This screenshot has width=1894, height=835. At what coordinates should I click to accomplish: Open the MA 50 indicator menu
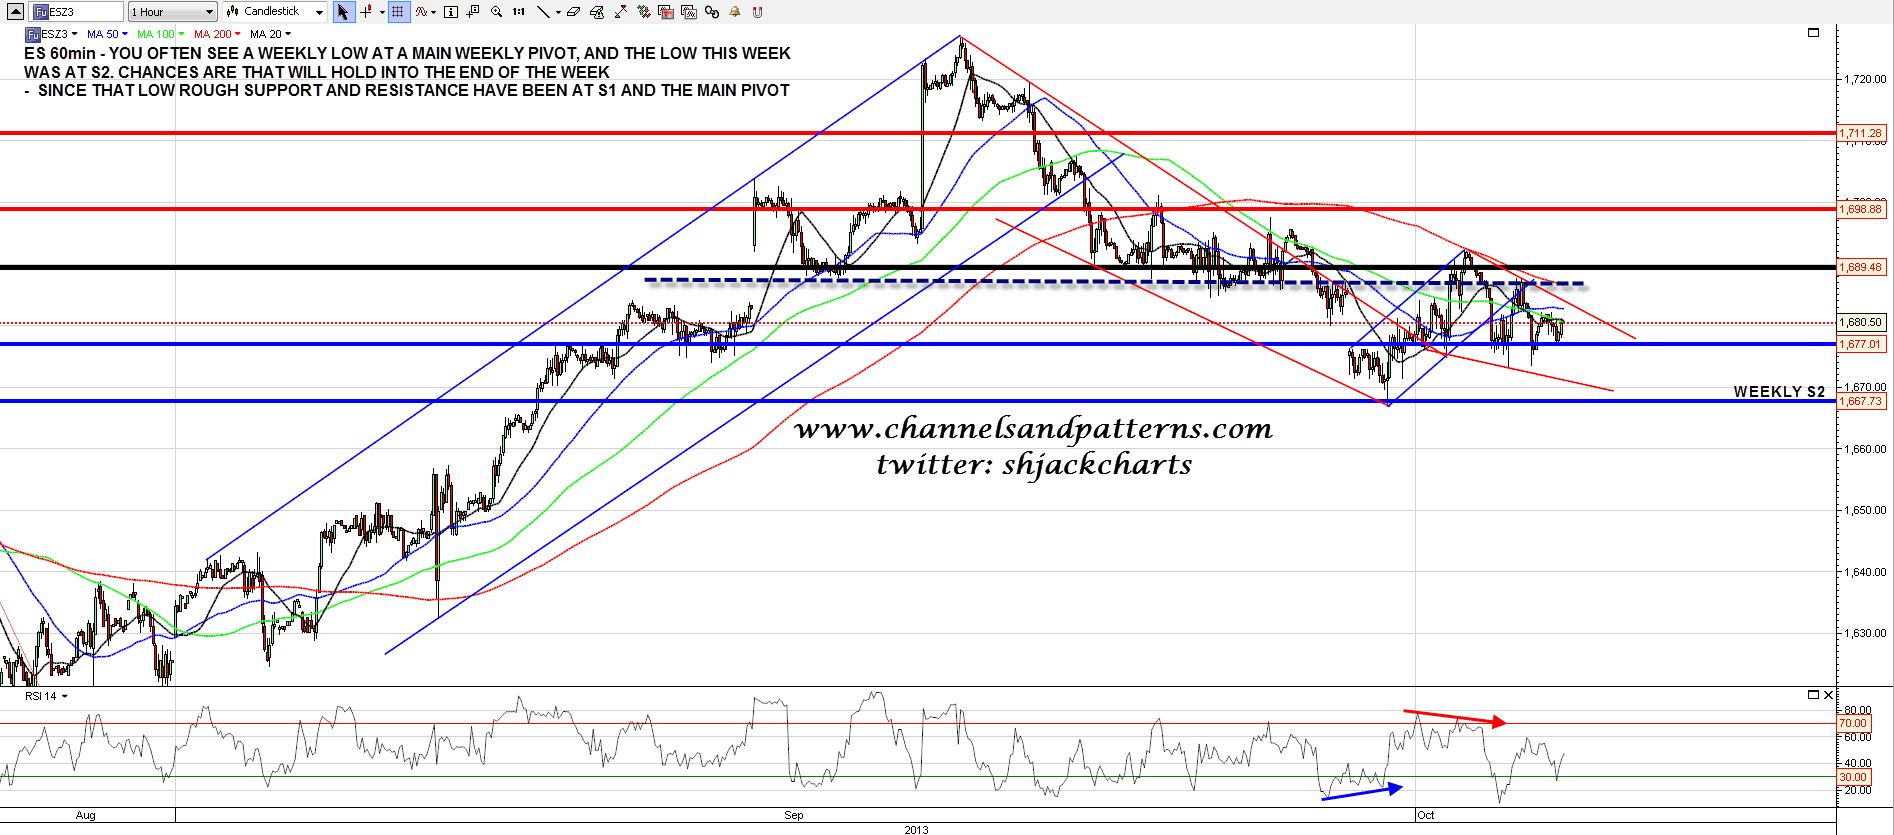coord(107,34)
